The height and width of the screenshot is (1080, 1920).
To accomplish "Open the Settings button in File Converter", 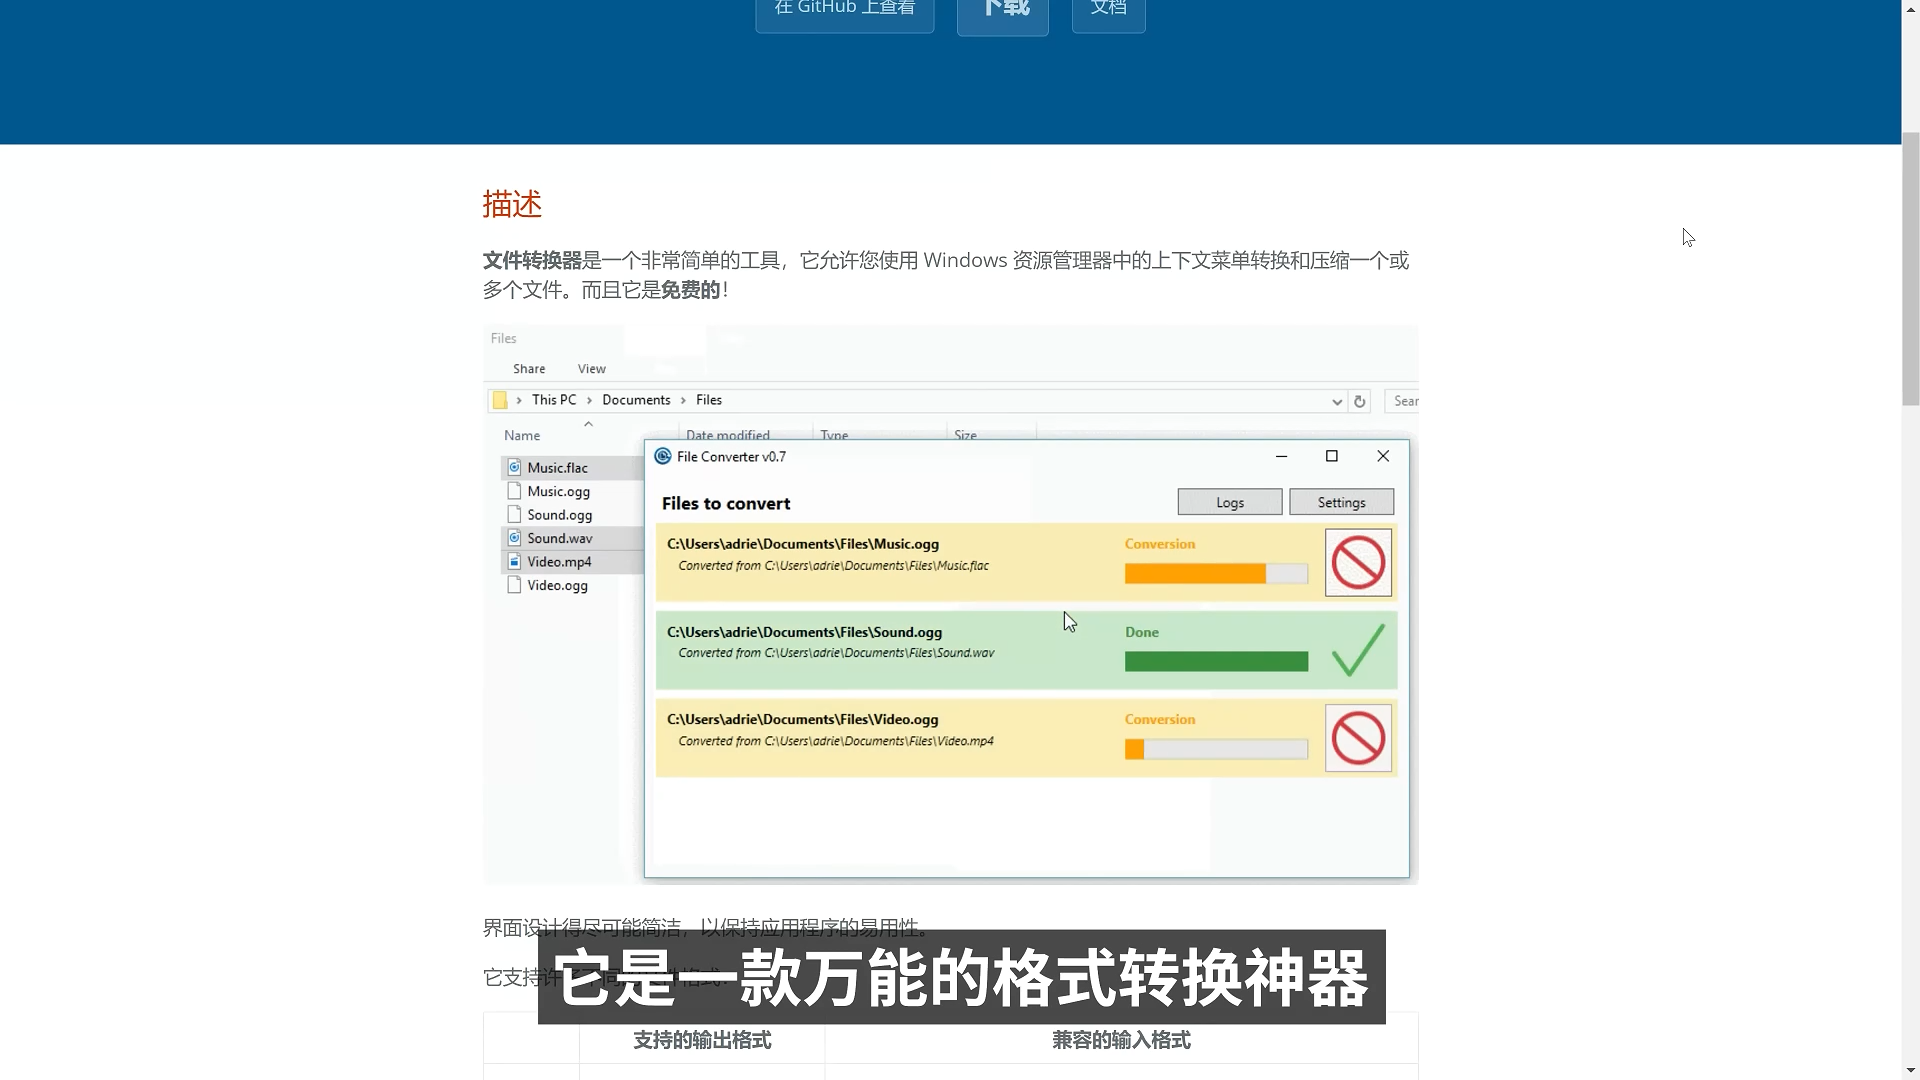I will [x=1341, y=502].
